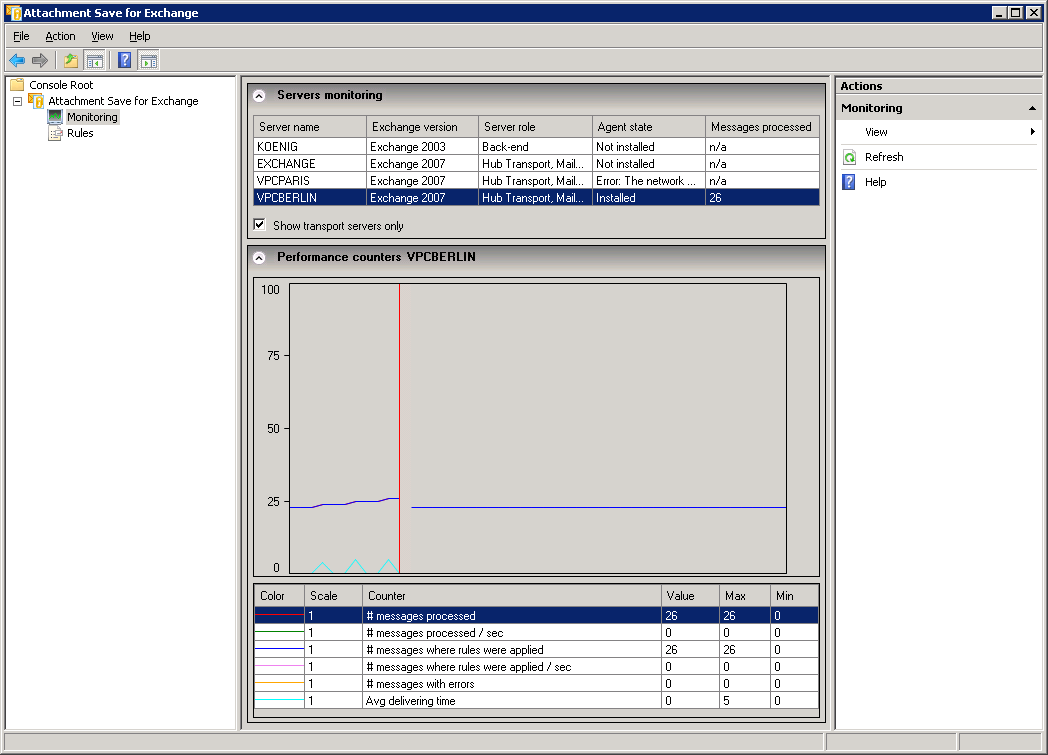Open the Action menu
Image resolution: width=1048 pixels, height=755 pixels.
coord(60,36)
